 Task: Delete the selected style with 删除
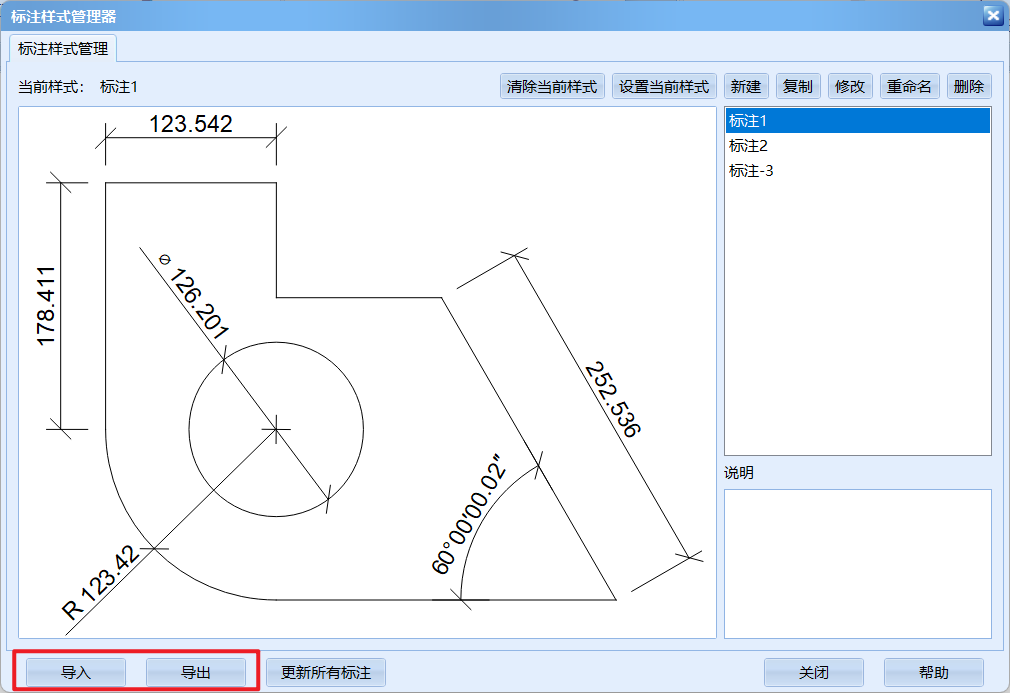click(x=968, y=87)
